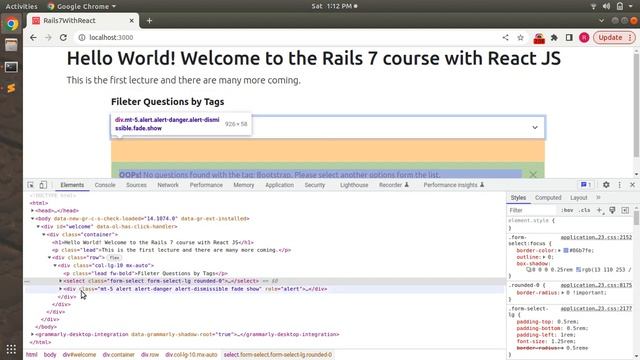Switch to the Elements tab
640x360 pixels.
pyautogui.click(x=72, y=185)
